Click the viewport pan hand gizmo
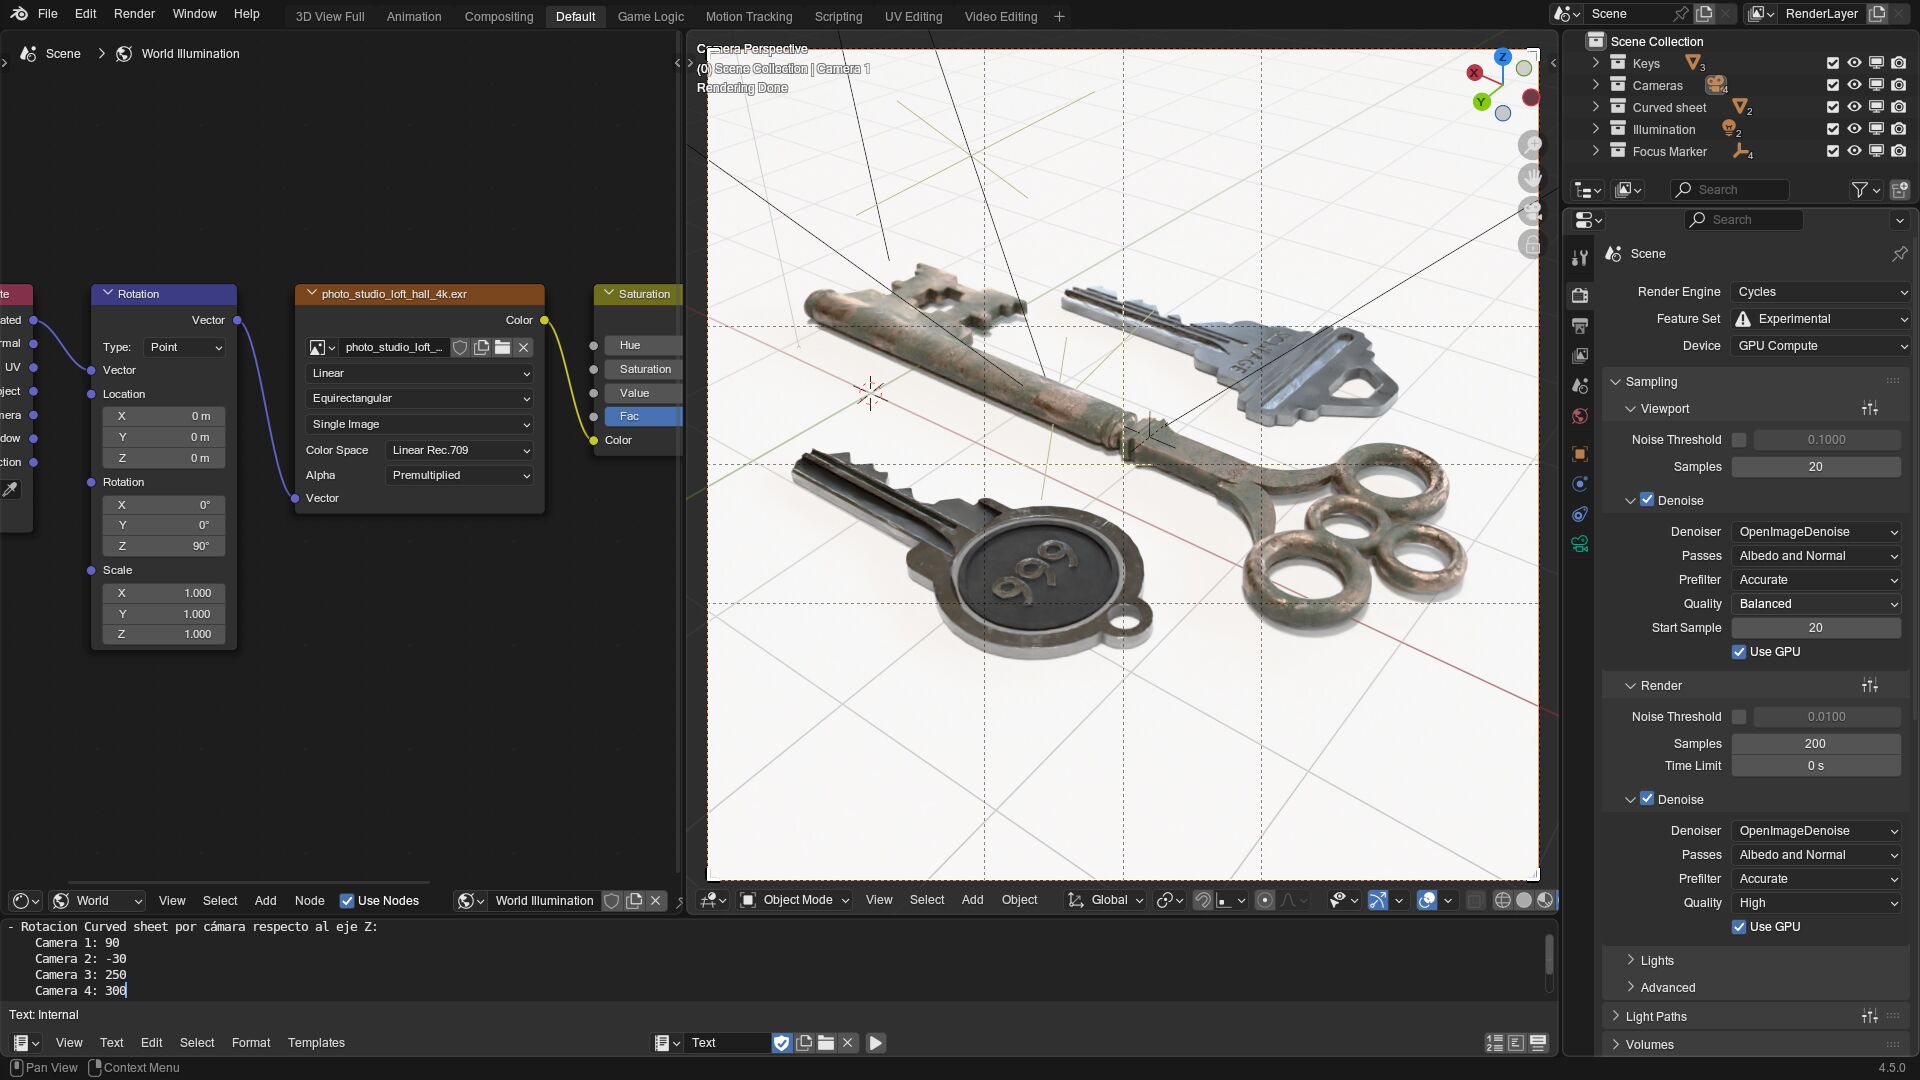Image resolution: width=1920 pixels, height=1080 pixels. [1531, 178]
